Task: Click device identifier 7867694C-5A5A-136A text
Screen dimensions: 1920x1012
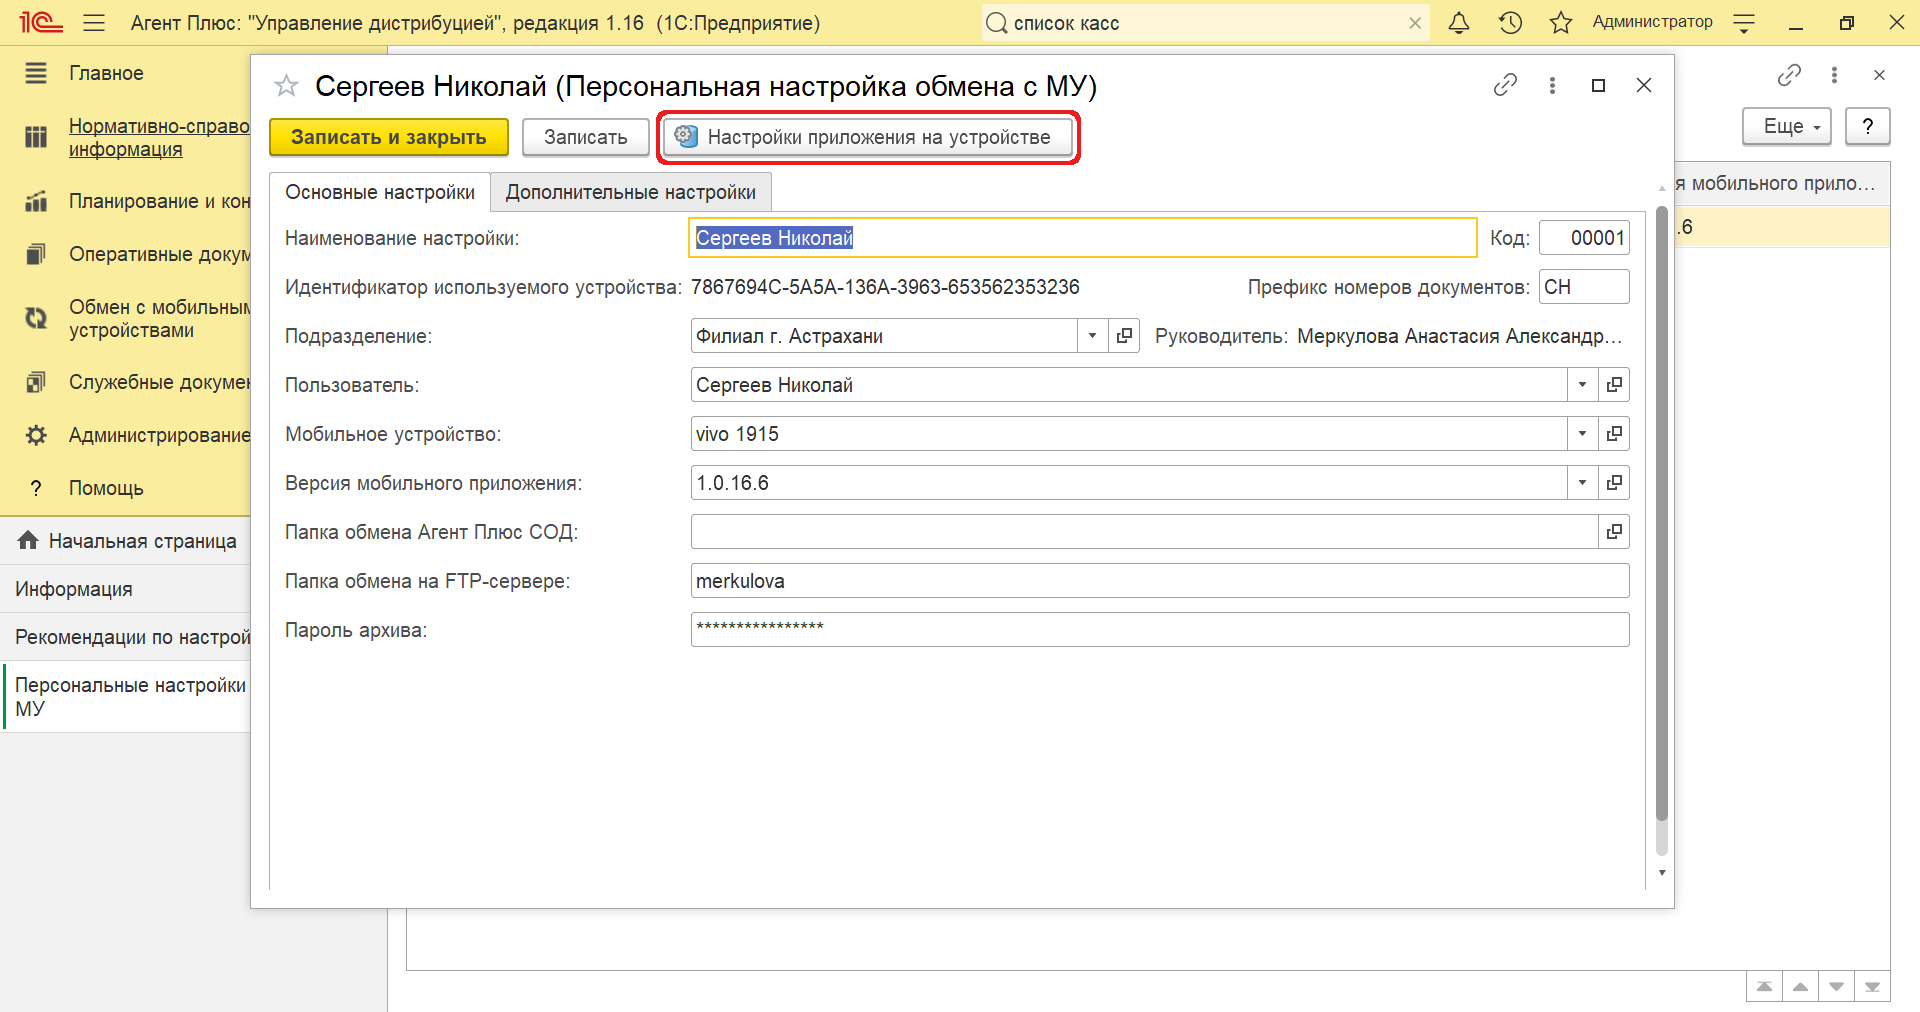Action: [885, 287]
